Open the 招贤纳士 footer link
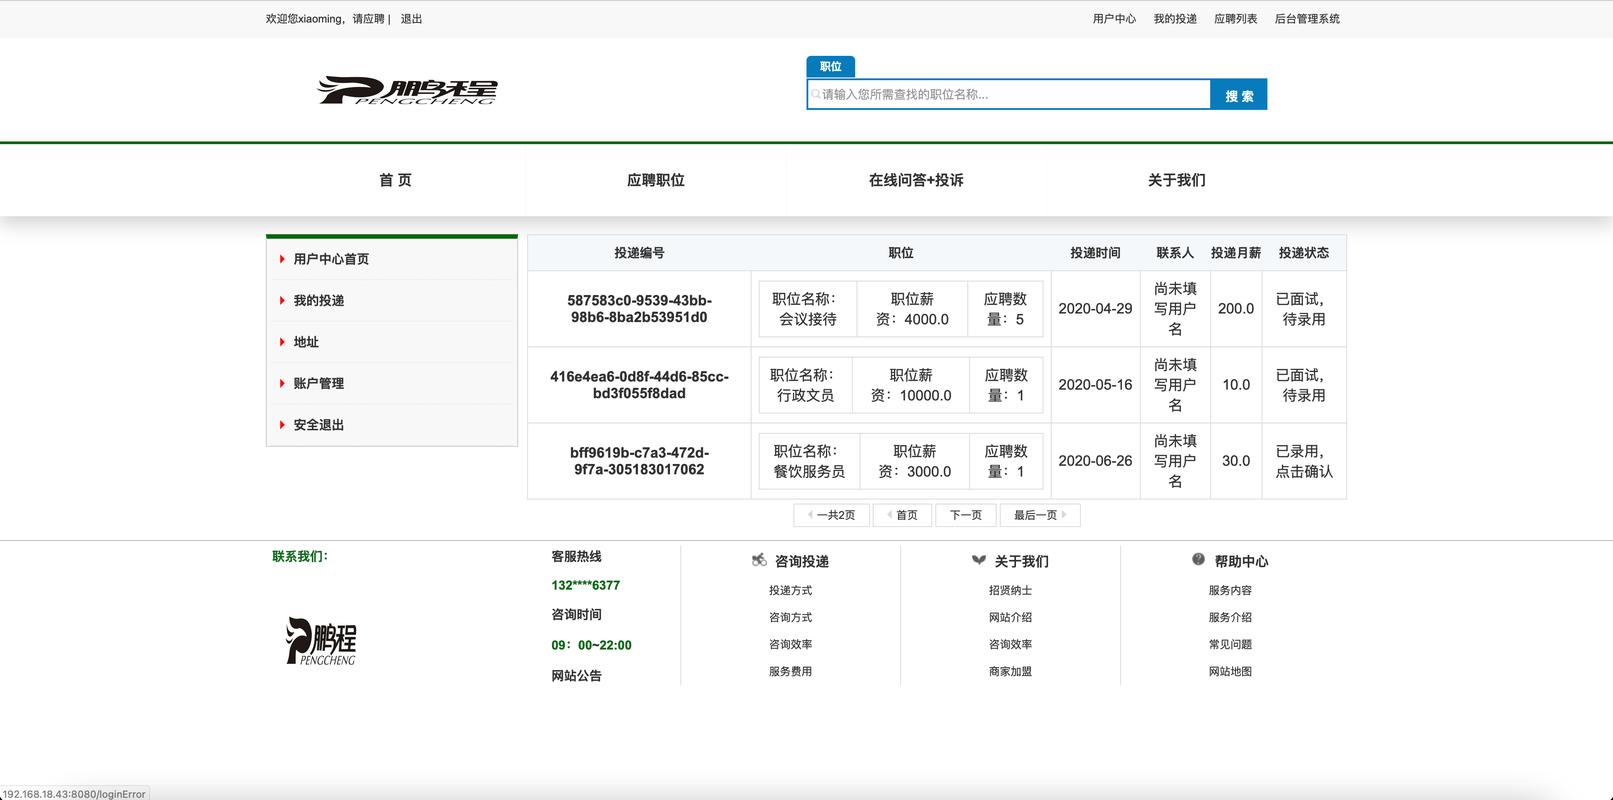Image resolution: width=1613 pixels, height=800 pixels. (x=1010, y=591)
